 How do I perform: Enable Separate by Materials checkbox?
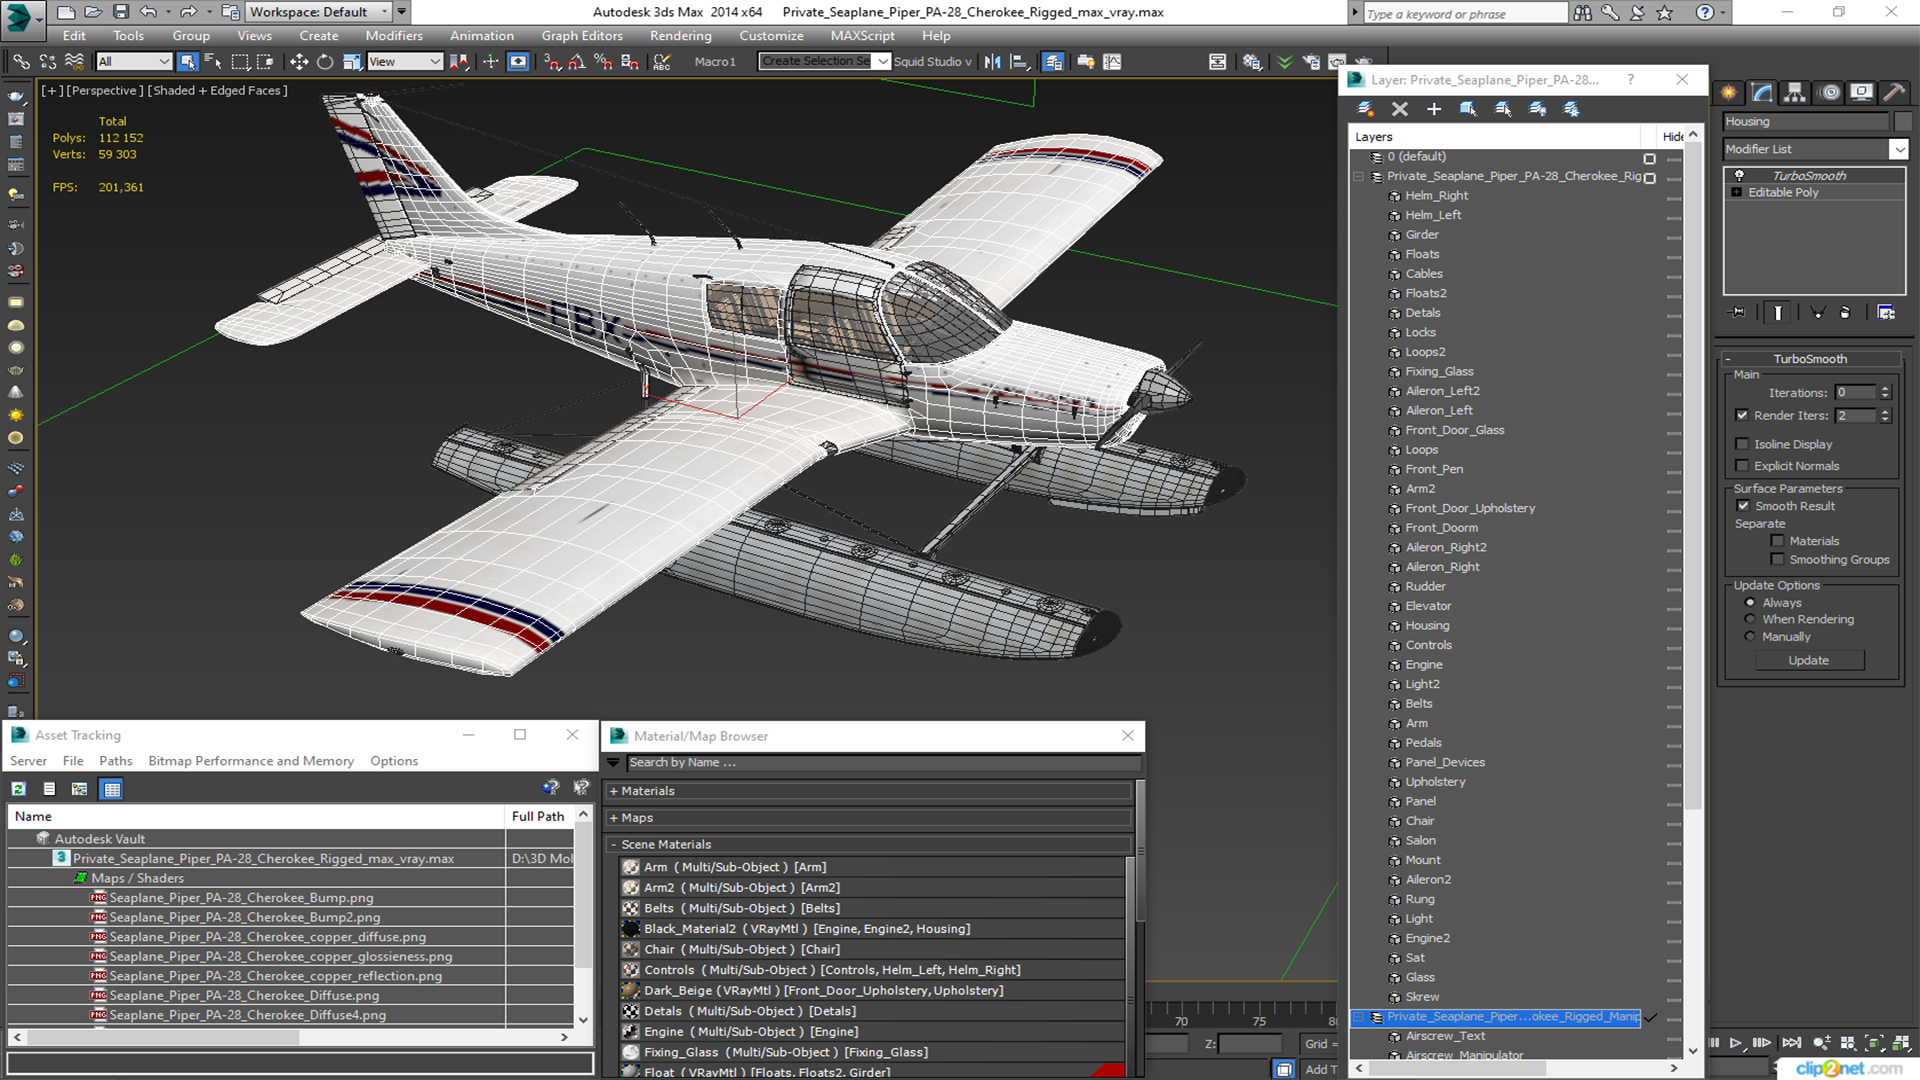tap(1777, 541)
